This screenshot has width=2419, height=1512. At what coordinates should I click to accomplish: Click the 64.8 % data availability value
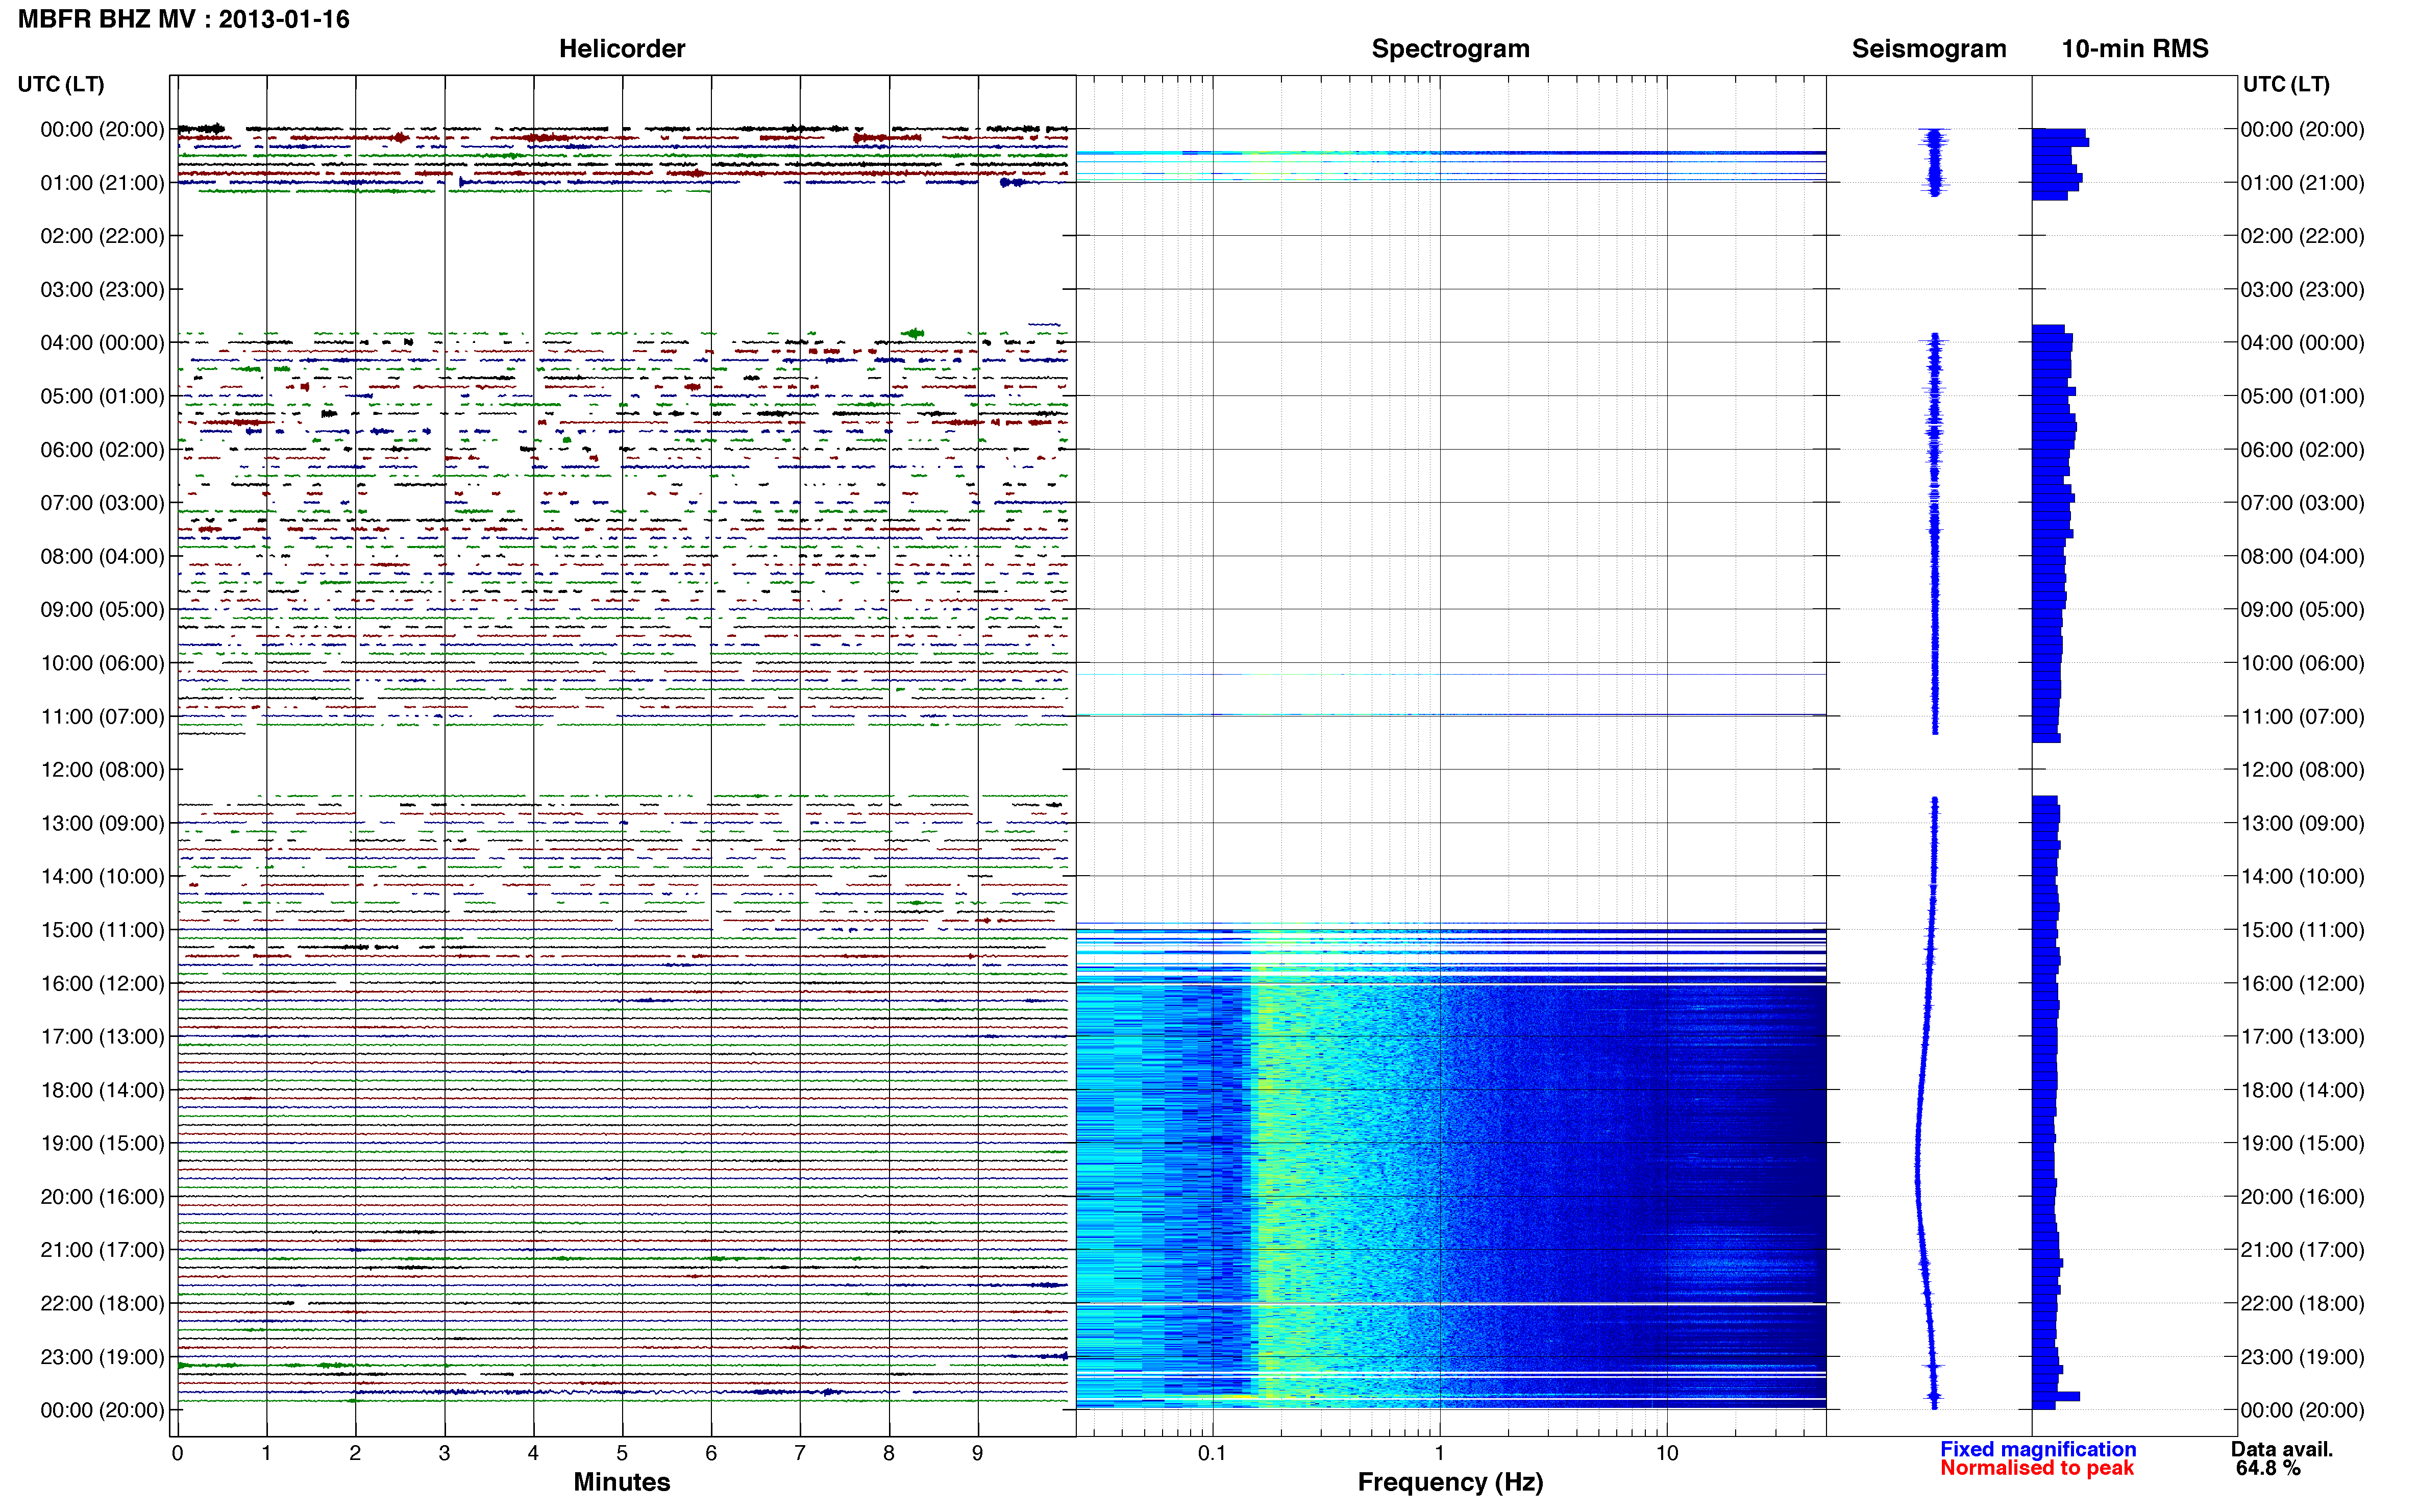(2268, 1468)
